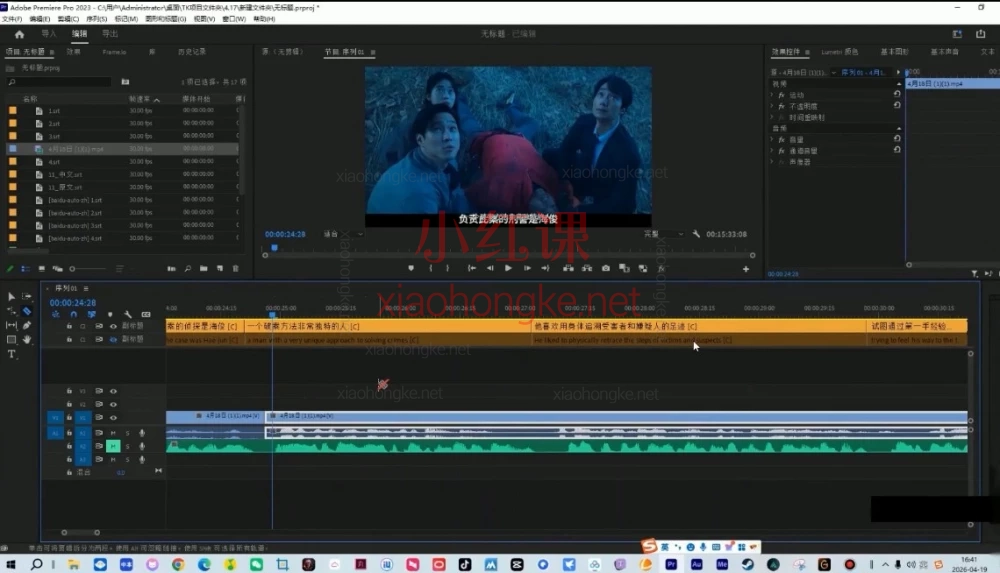The width and height of the screenshot is (1000, 573).
Task: Collapse the 视频 section in Effect Controls
Action: 899,84
